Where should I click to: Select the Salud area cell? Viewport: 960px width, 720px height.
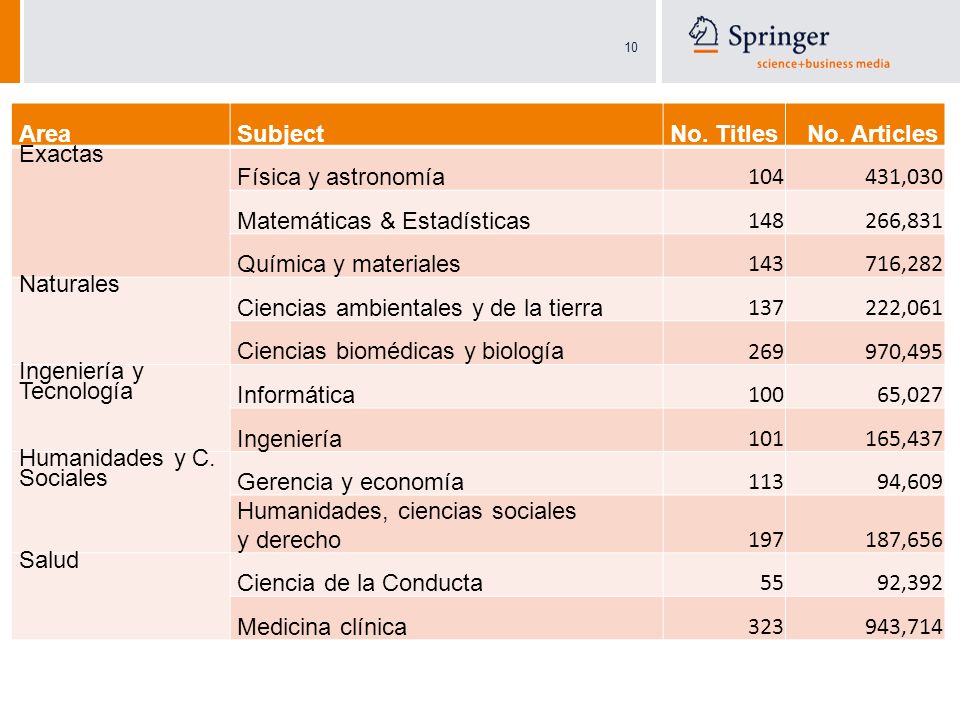tap(121, 596)
